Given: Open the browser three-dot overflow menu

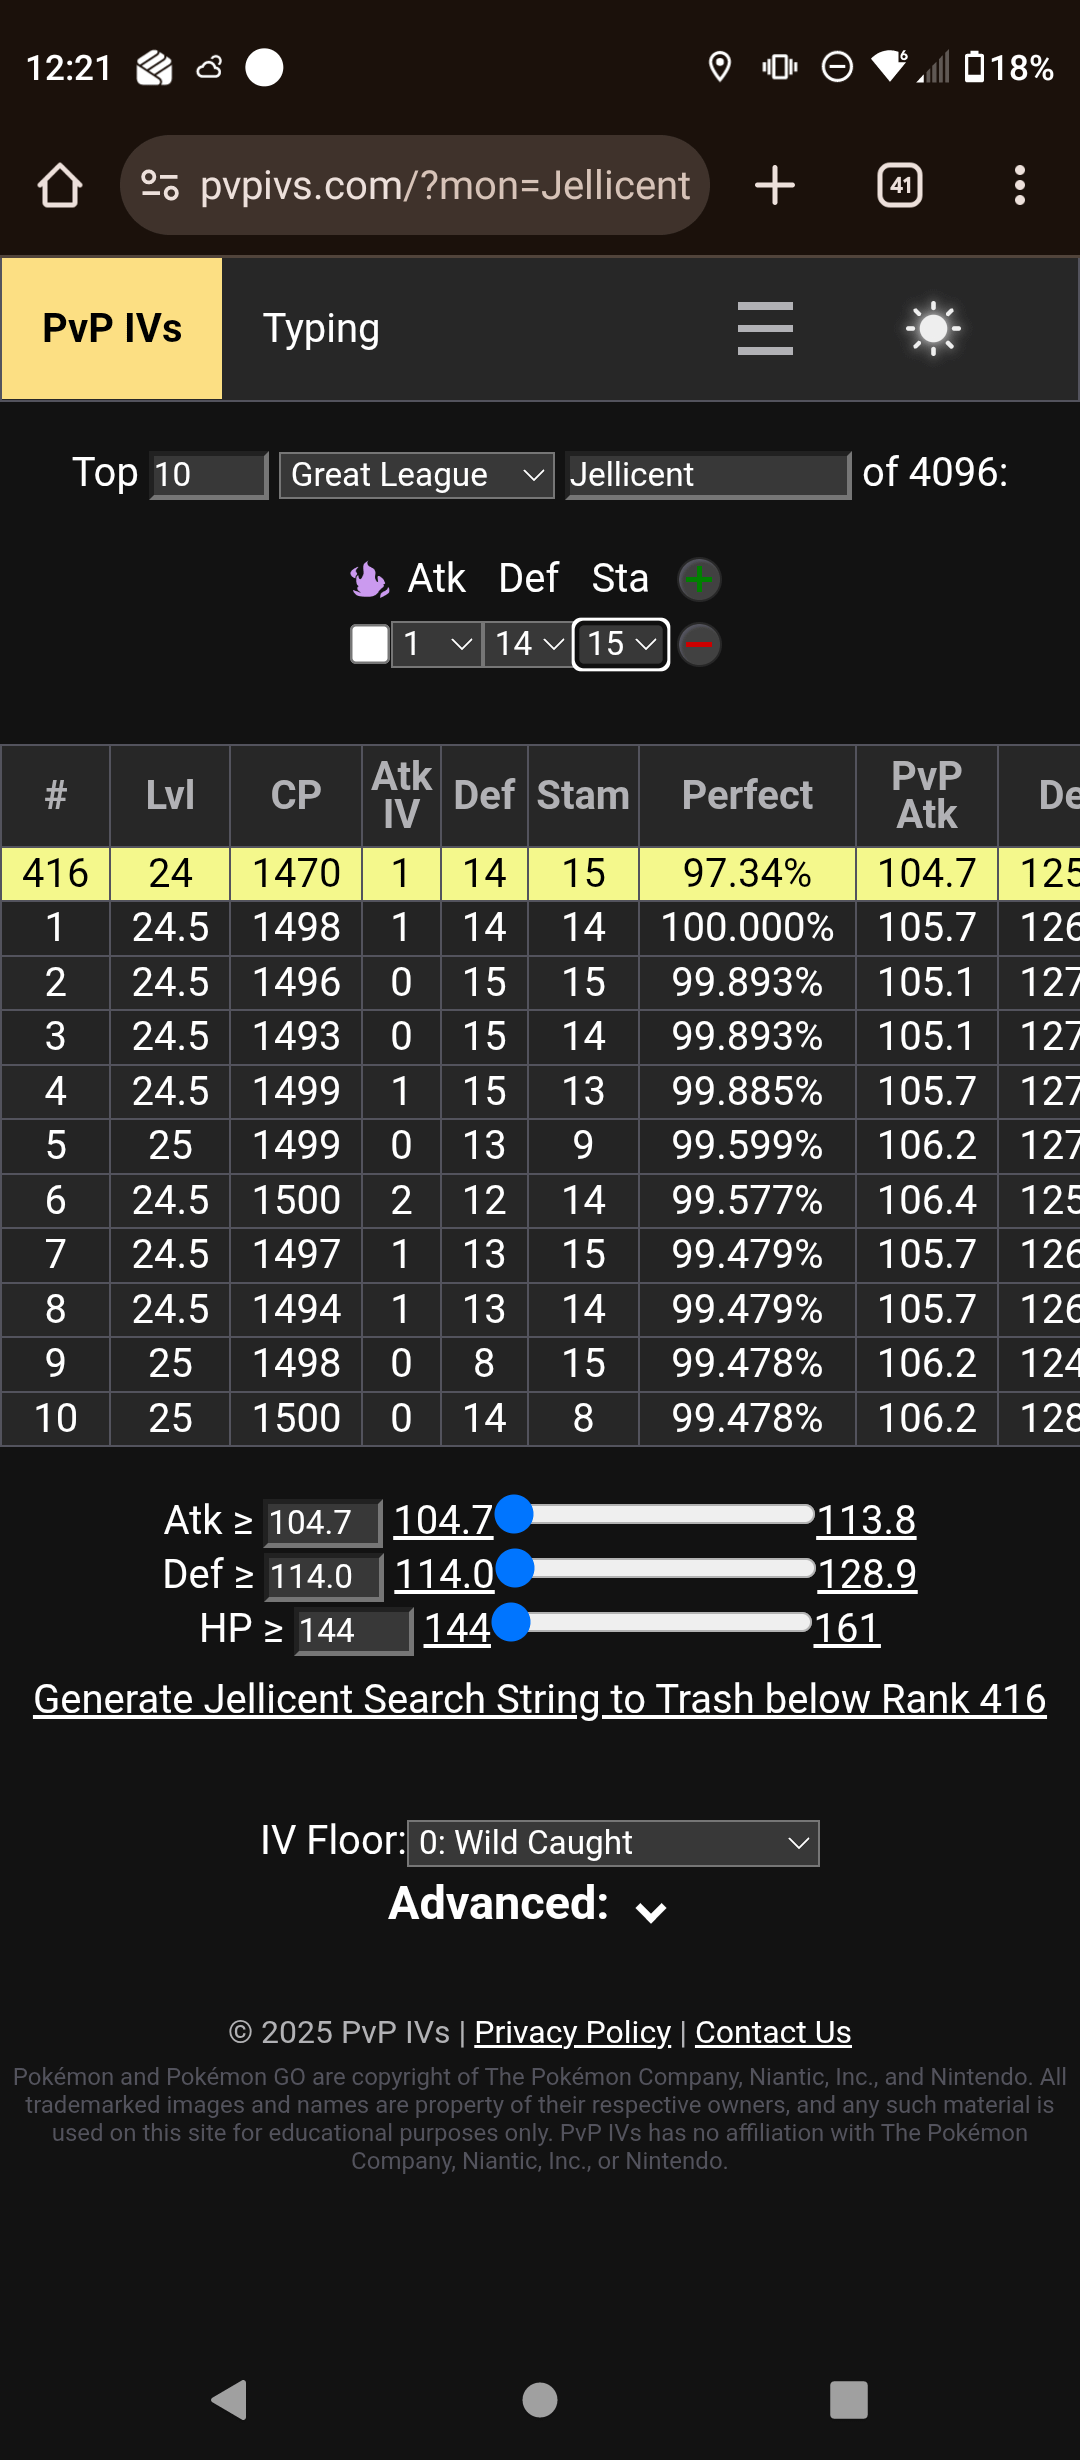Looking at the screenshot, I should click(x=1019, y=186).
